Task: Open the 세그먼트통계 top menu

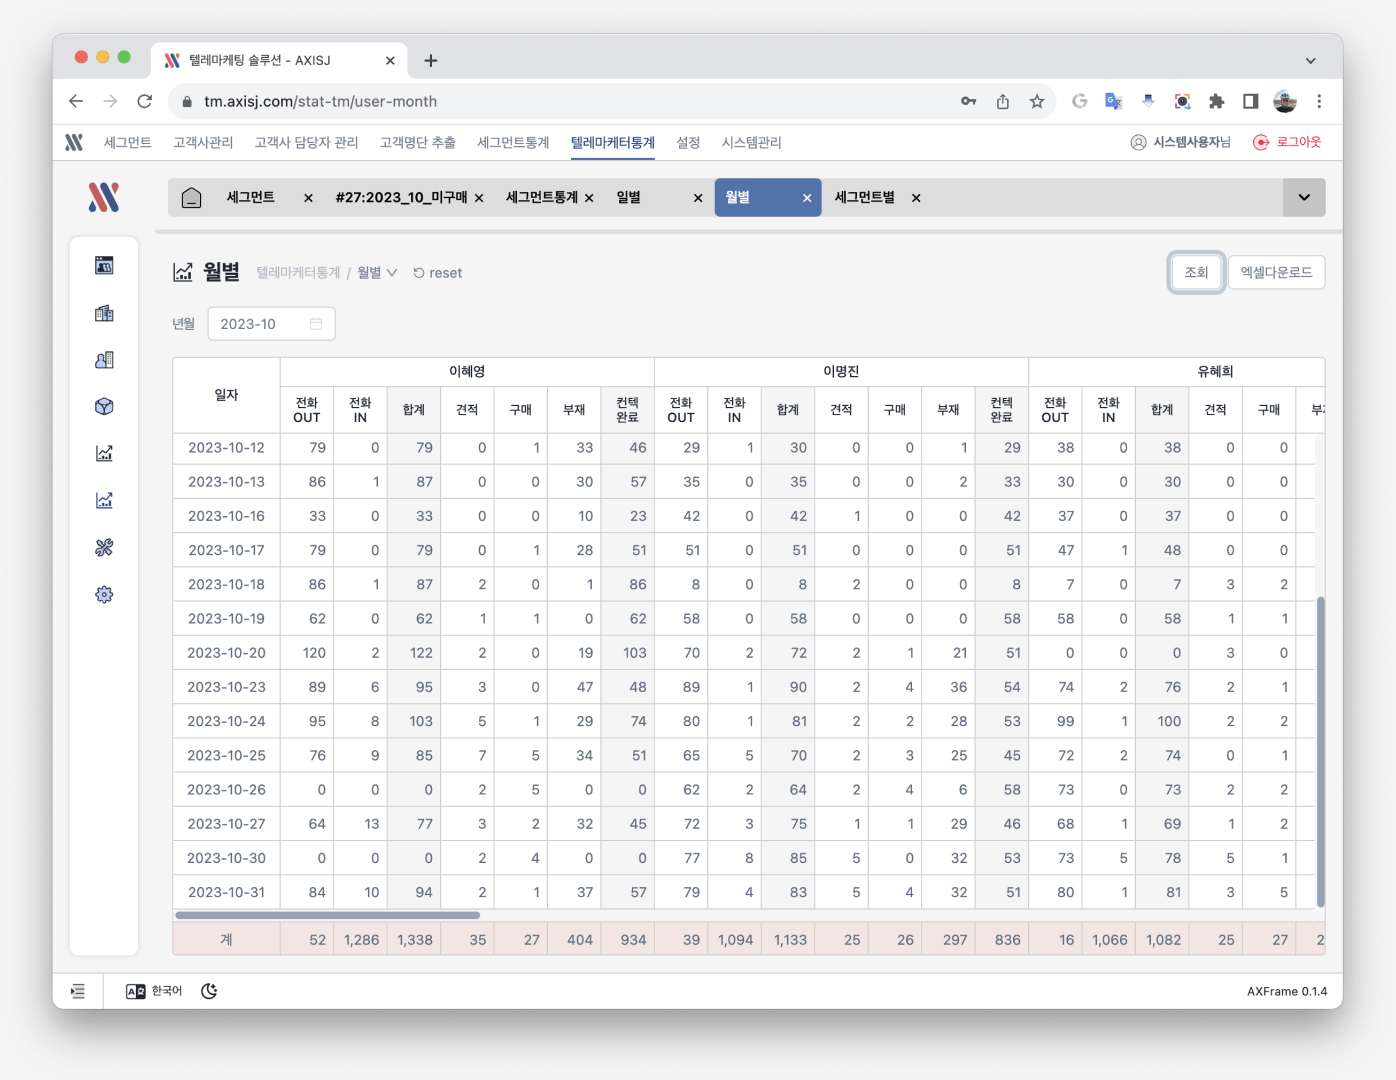Action: 513,143
